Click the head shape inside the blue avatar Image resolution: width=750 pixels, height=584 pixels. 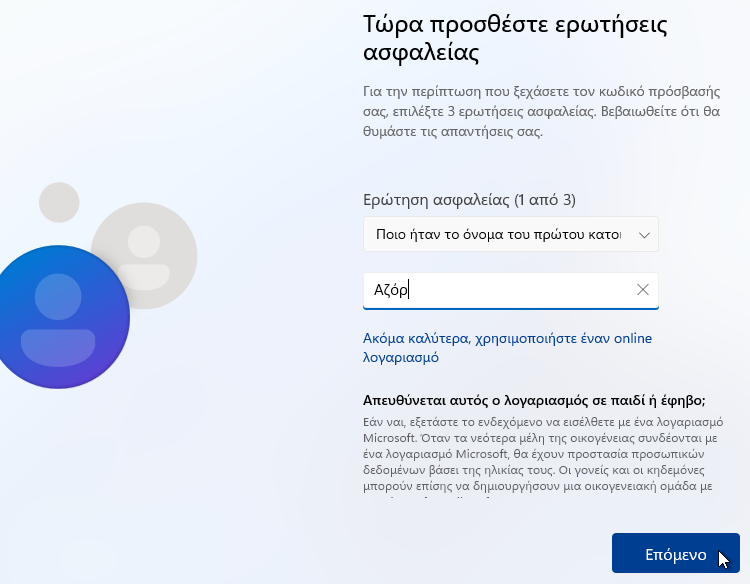pyautogui.click(x=58, y=297)
